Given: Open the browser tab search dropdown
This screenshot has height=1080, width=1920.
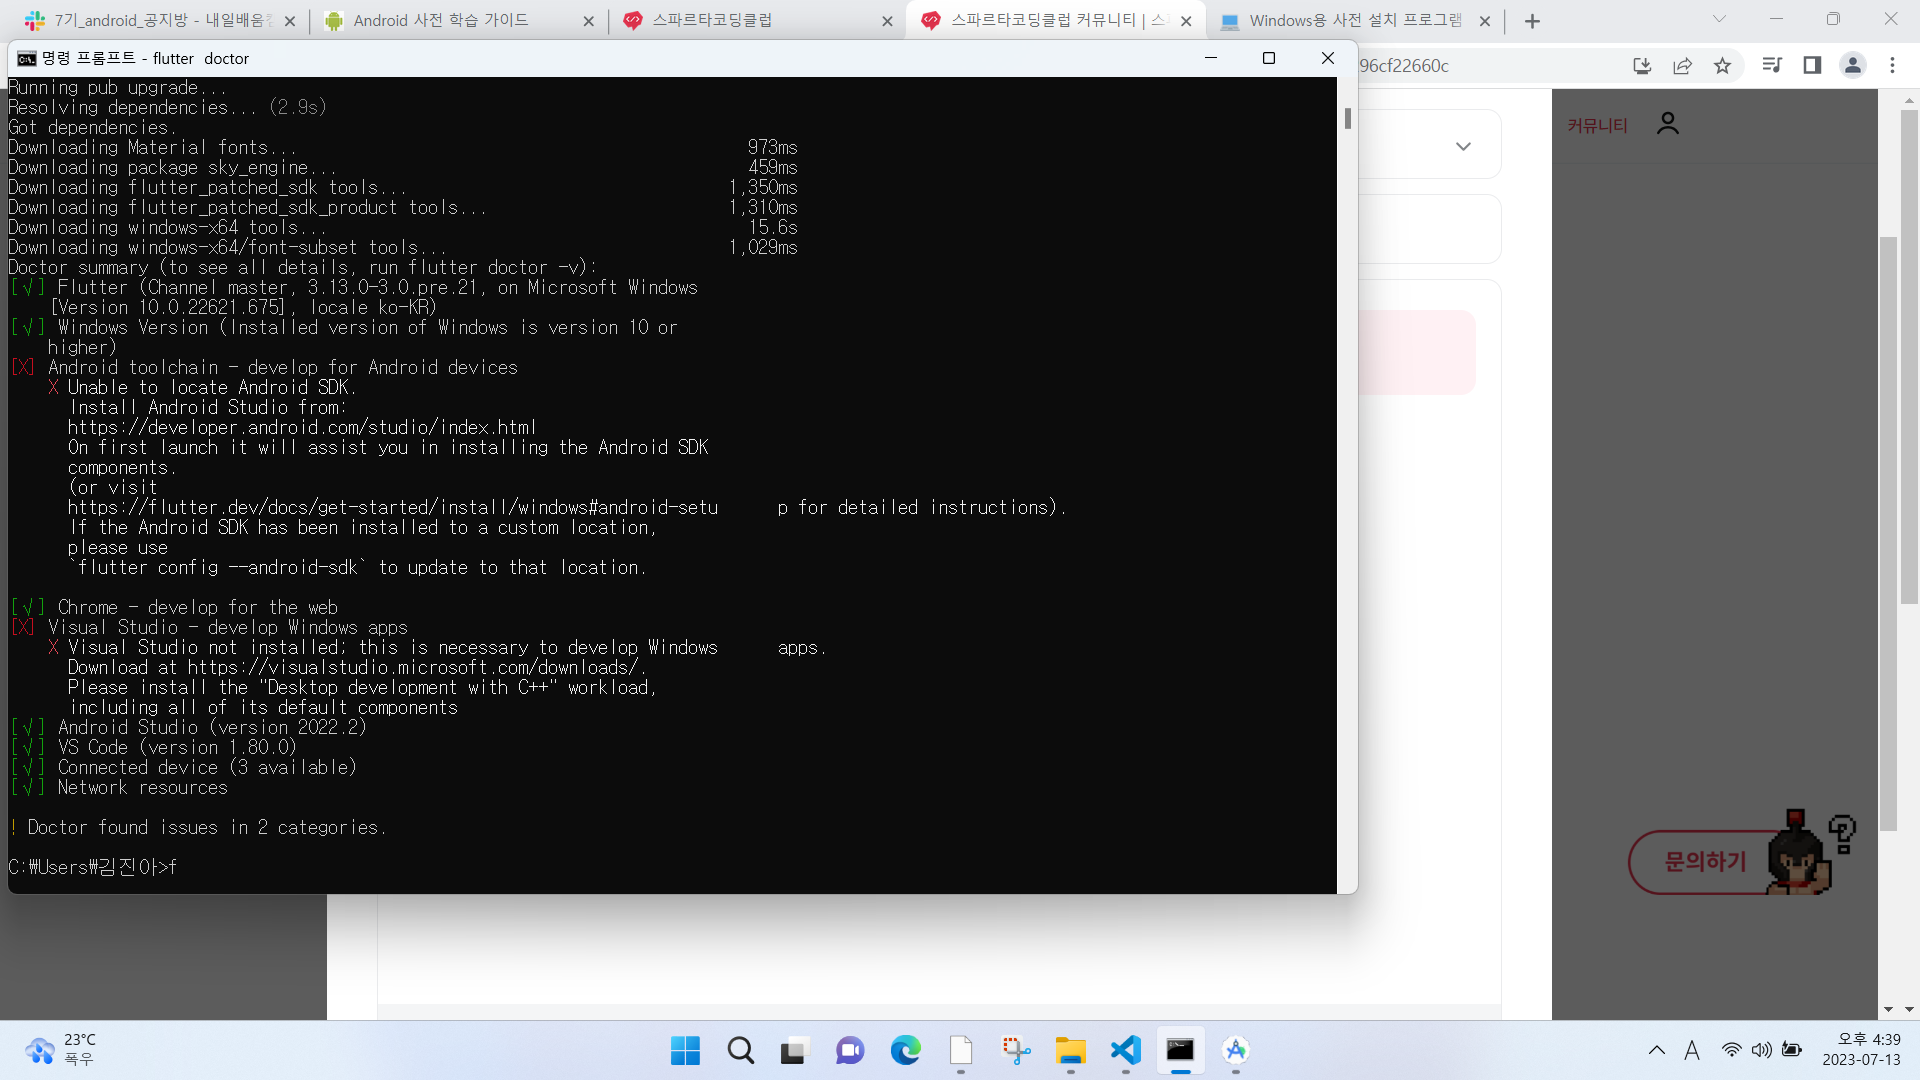Looking at the screenshot, I should coord(1719,19).
